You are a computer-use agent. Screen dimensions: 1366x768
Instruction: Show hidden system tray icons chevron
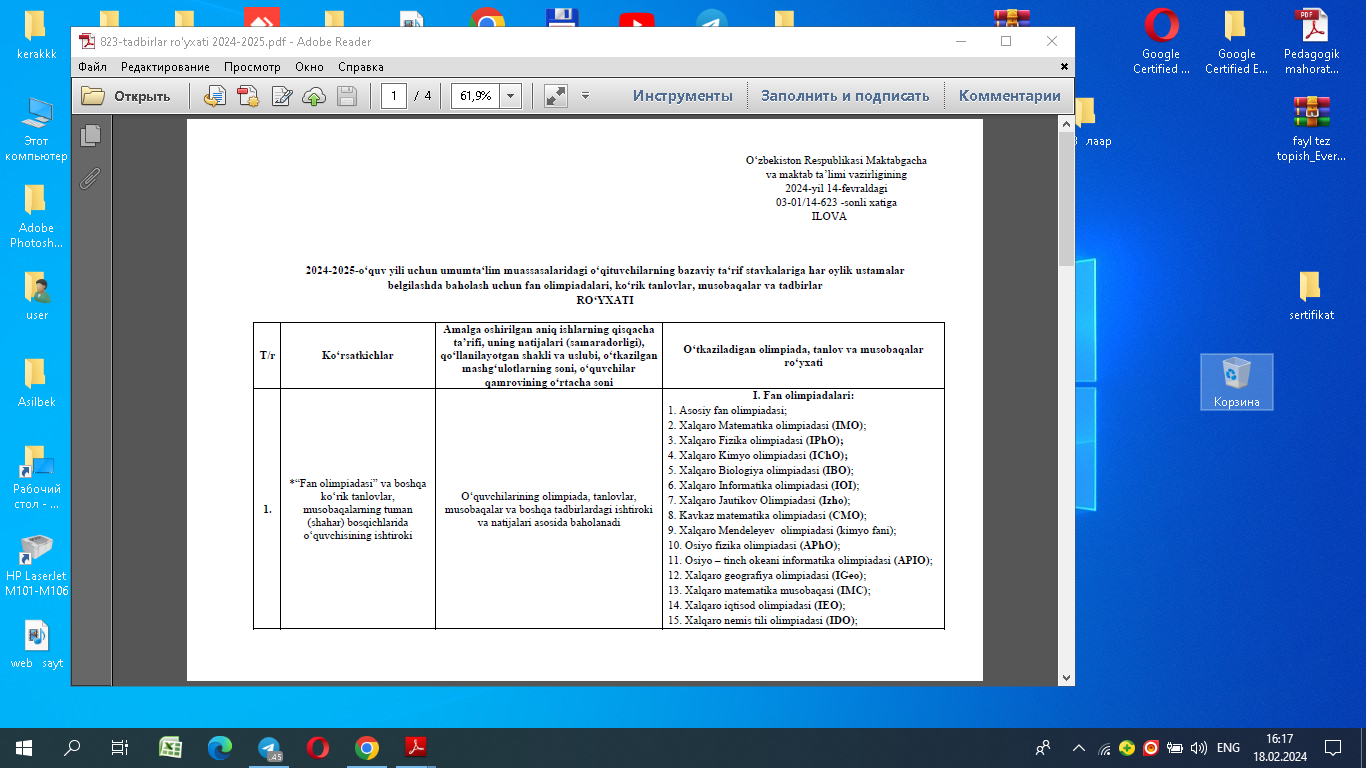pos(1078,747)
